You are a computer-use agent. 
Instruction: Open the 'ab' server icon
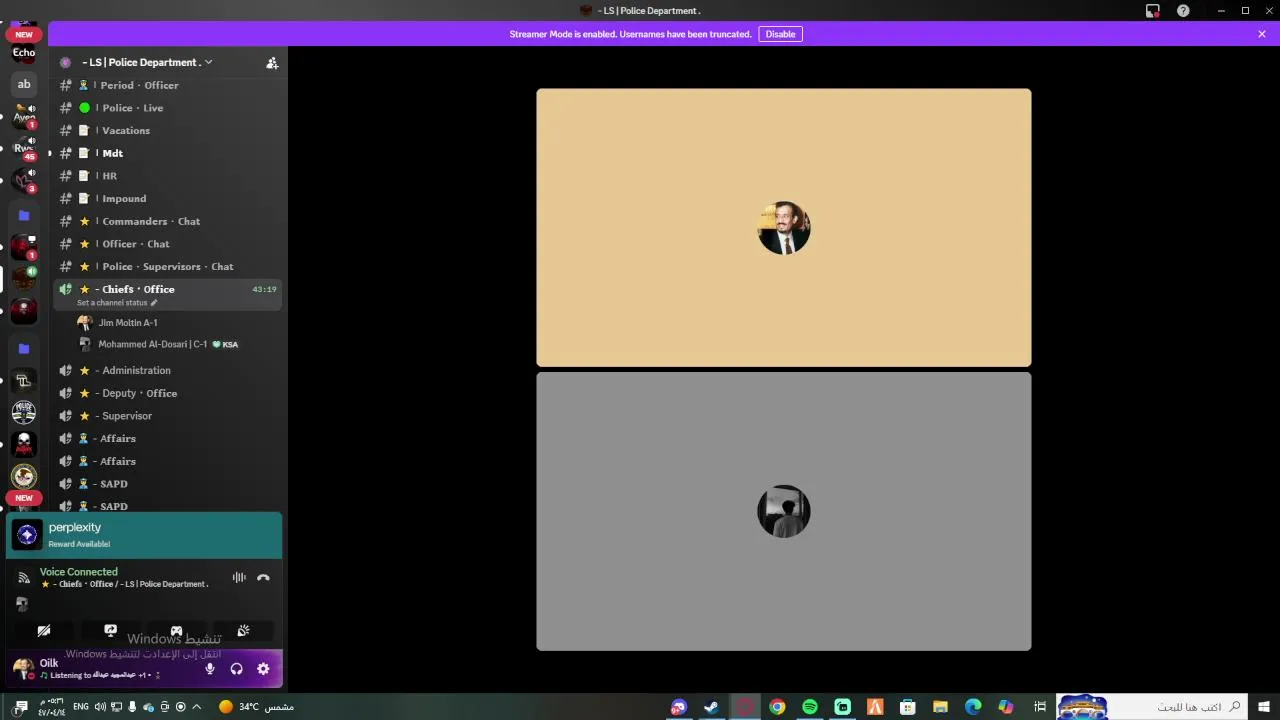pyautogui.click(x=24, y=84)
